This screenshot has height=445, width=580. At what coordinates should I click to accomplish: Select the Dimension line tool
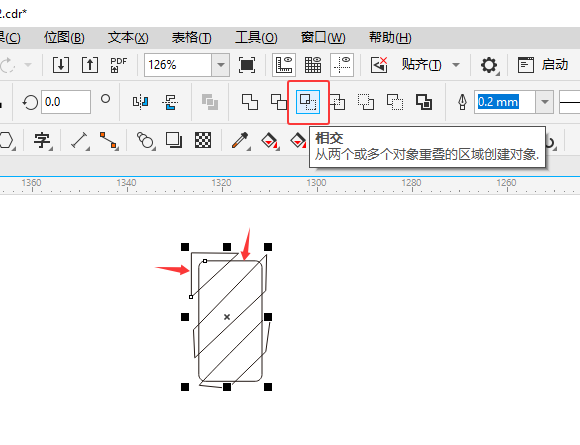click(80, 141)
